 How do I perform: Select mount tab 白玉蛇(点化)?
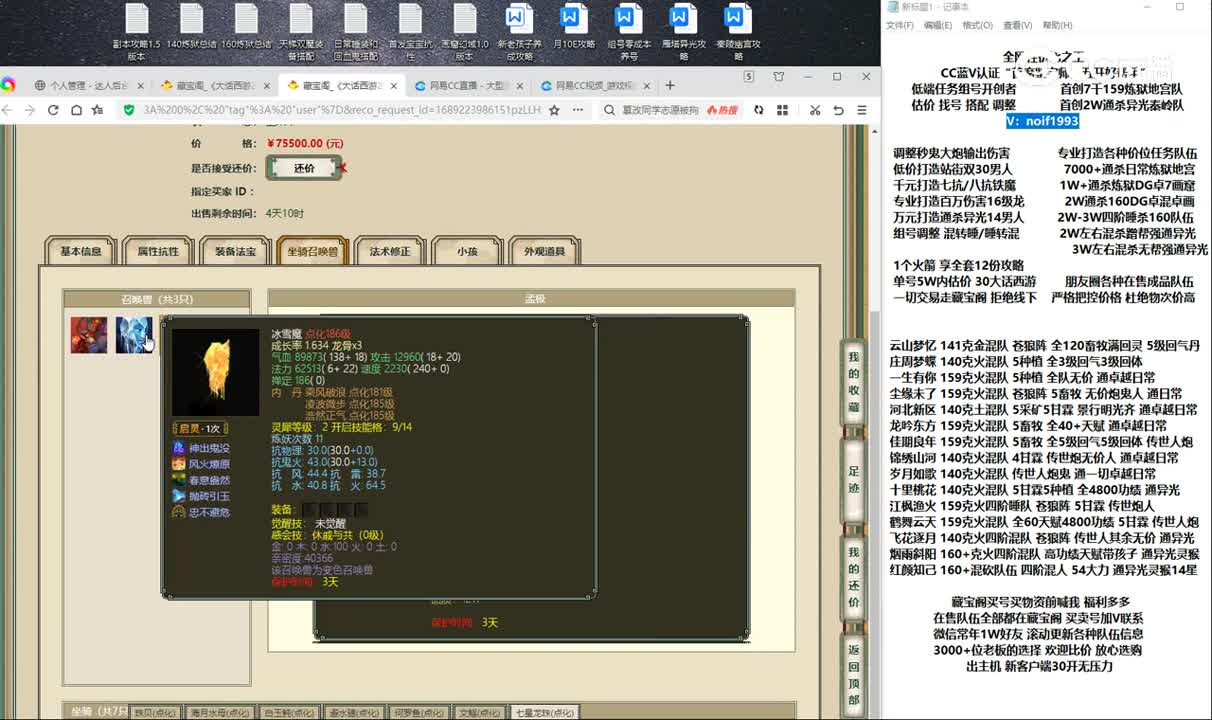pos(287,713)
